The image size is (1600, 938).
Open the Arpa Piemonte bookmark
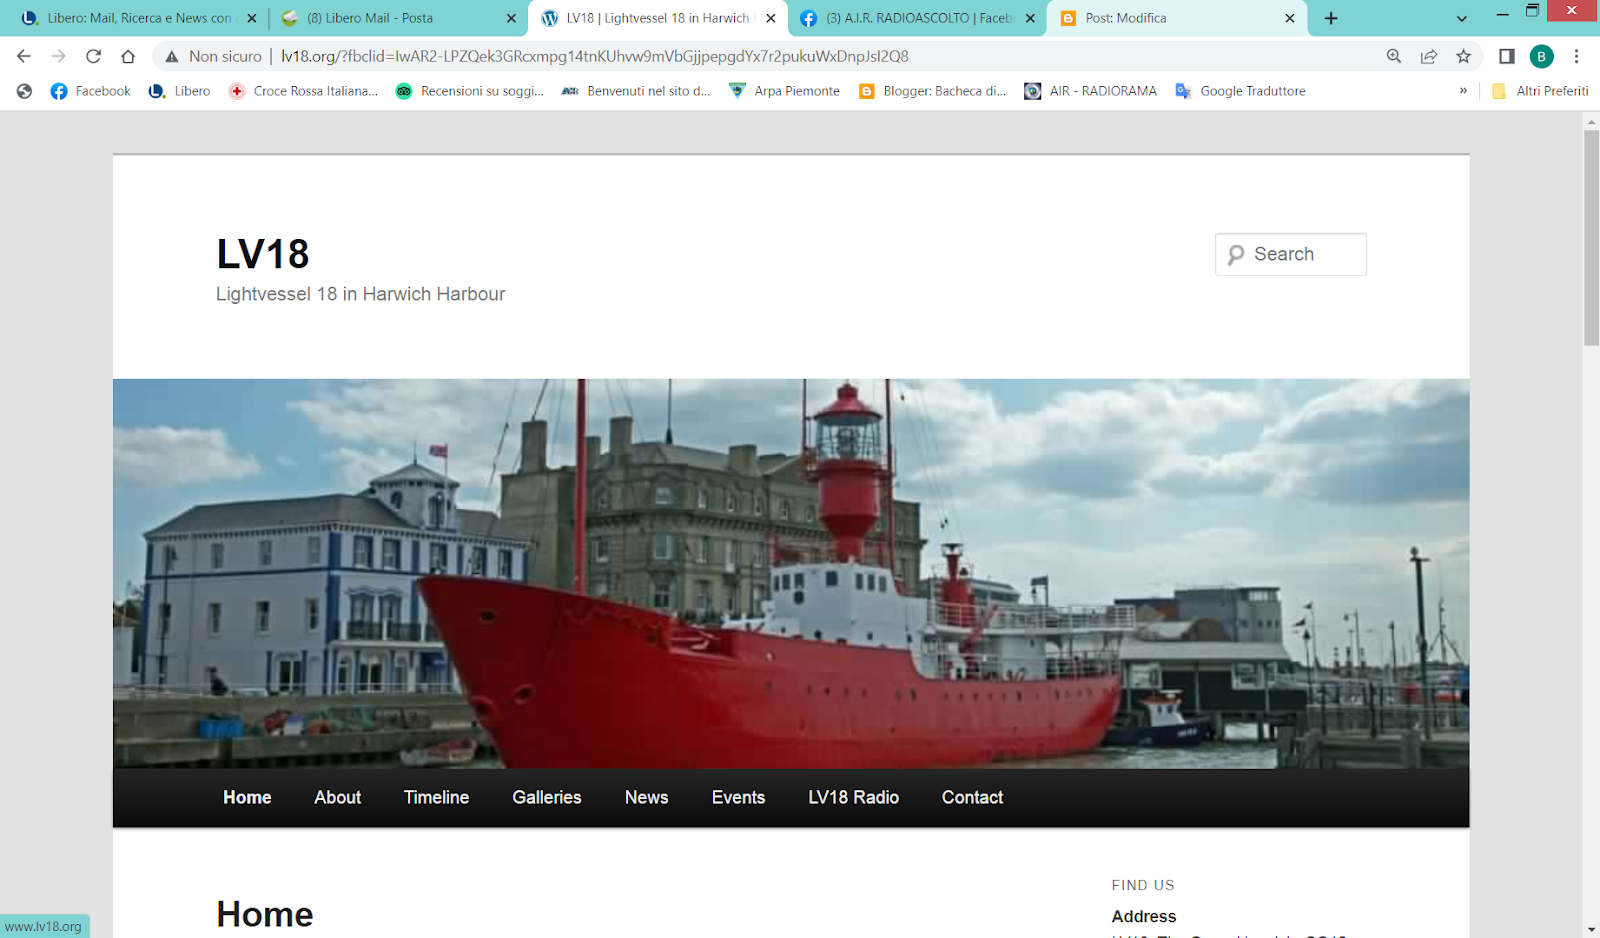[785, 91]
